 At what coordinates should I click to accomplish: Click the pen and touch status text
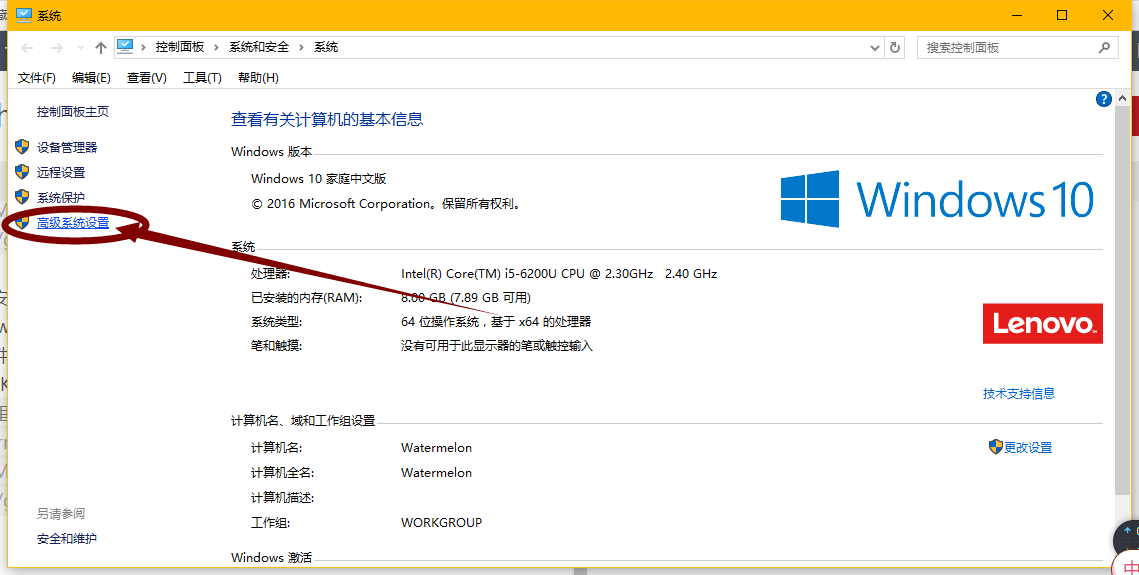(x=496, y=346)
